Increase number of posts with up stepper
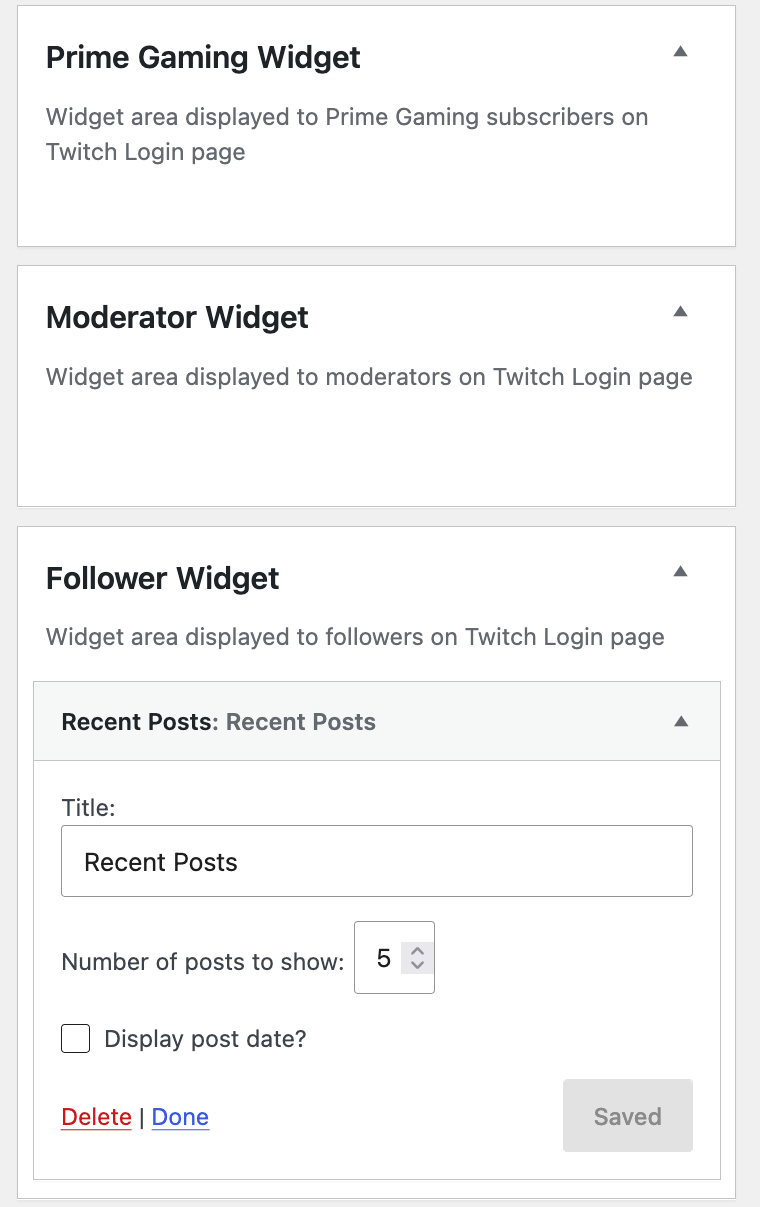Viewport: 760px width, 1207px height. pyautogui.click(x=418, y=951)
